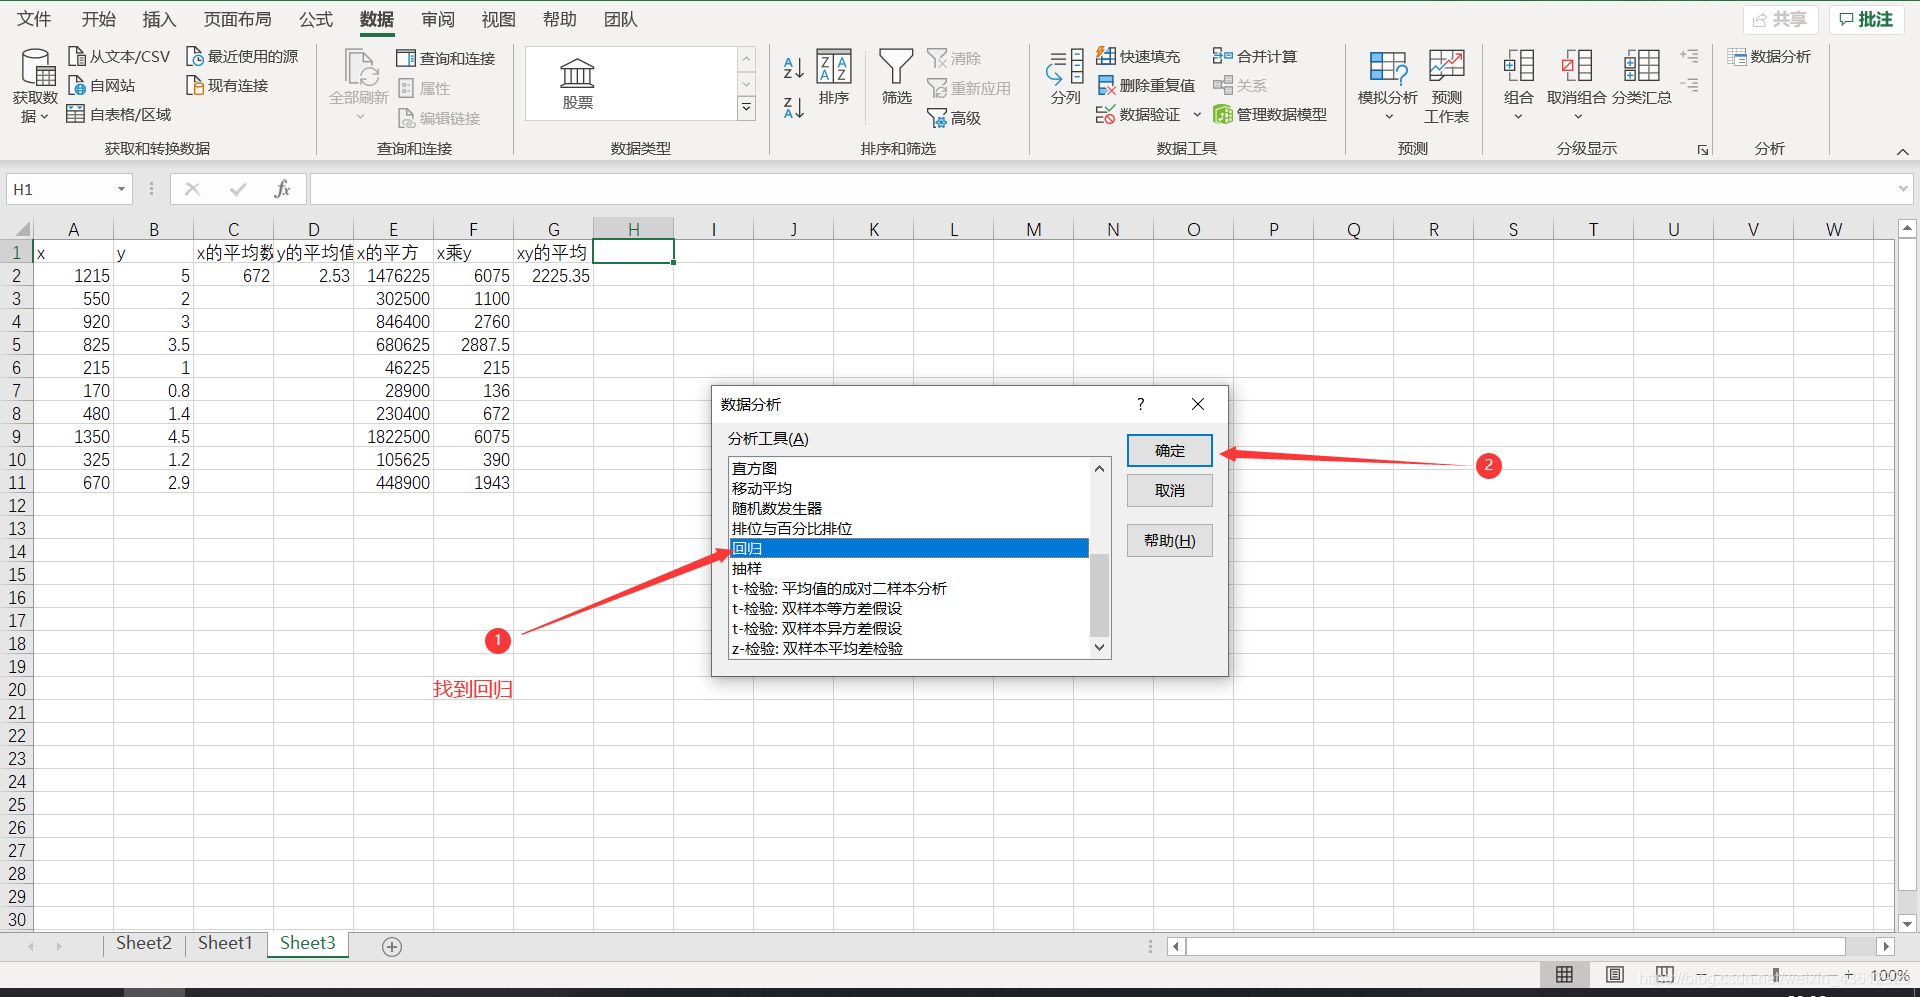Click 快速填充 (Flash Fill)

1139,56
